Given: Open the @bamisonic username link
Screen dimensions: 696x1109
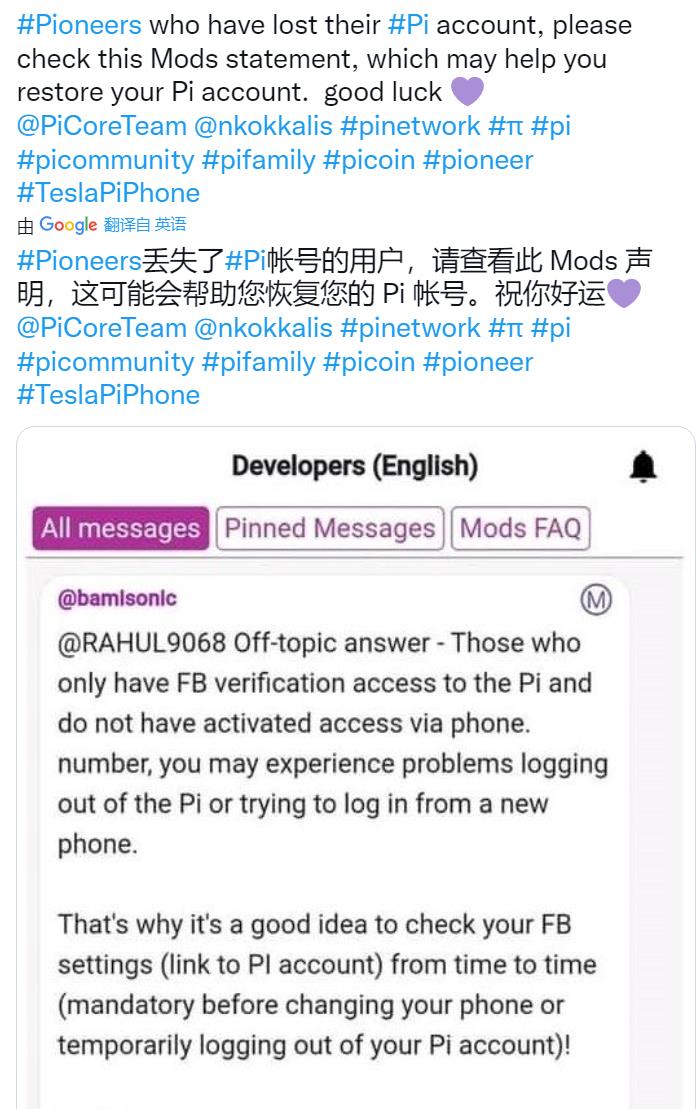Looking at the screenshot, I should [117, 598].
